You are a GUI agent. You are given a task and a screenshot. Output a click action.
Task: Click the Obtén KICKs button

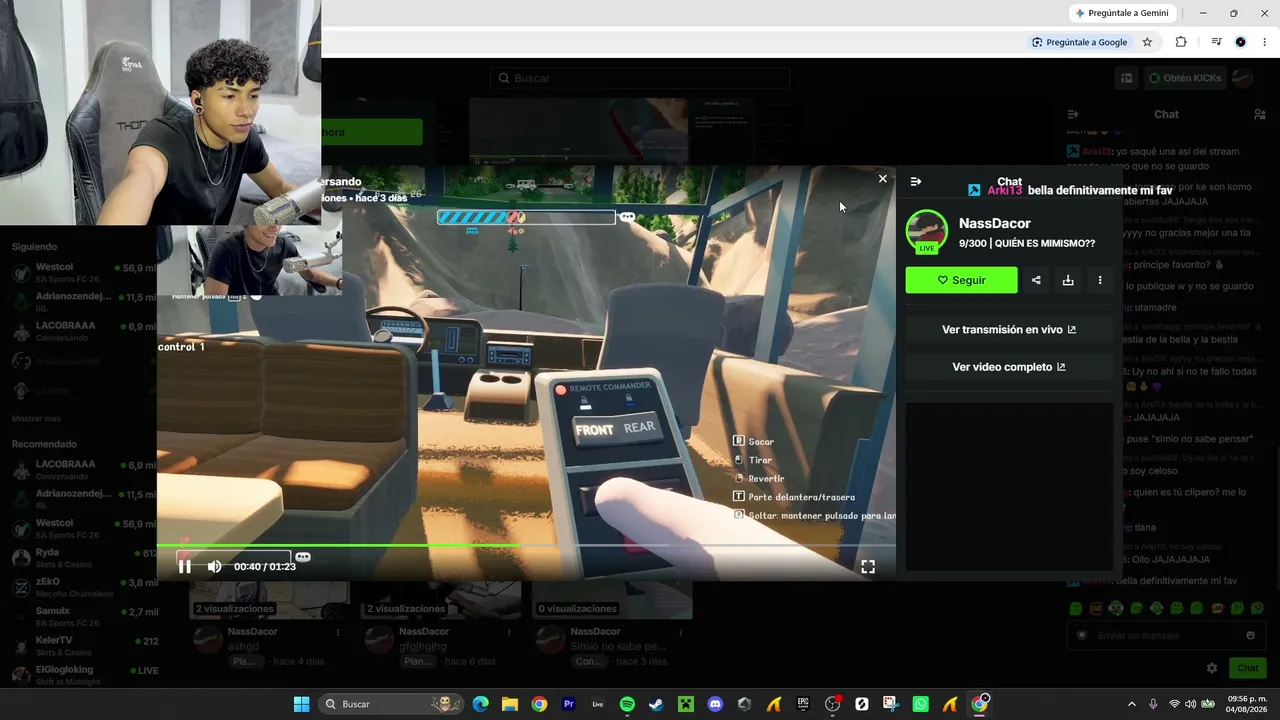click(1185, 78)
